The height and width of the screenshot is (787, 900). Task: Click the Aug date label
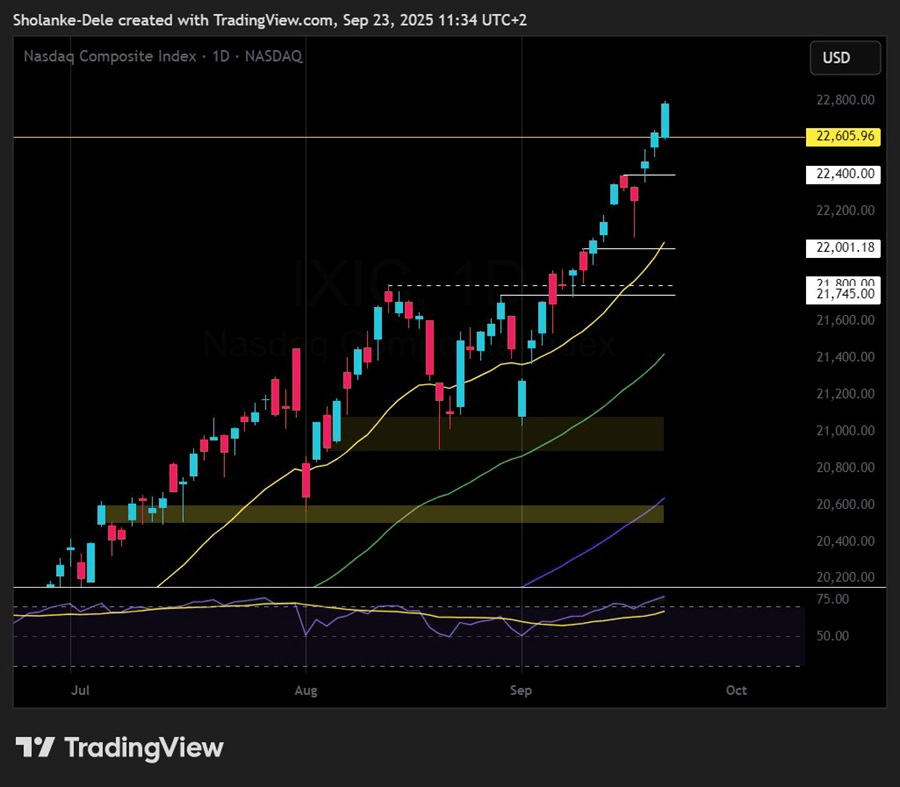pyautogui.click(x=306, y=690)
